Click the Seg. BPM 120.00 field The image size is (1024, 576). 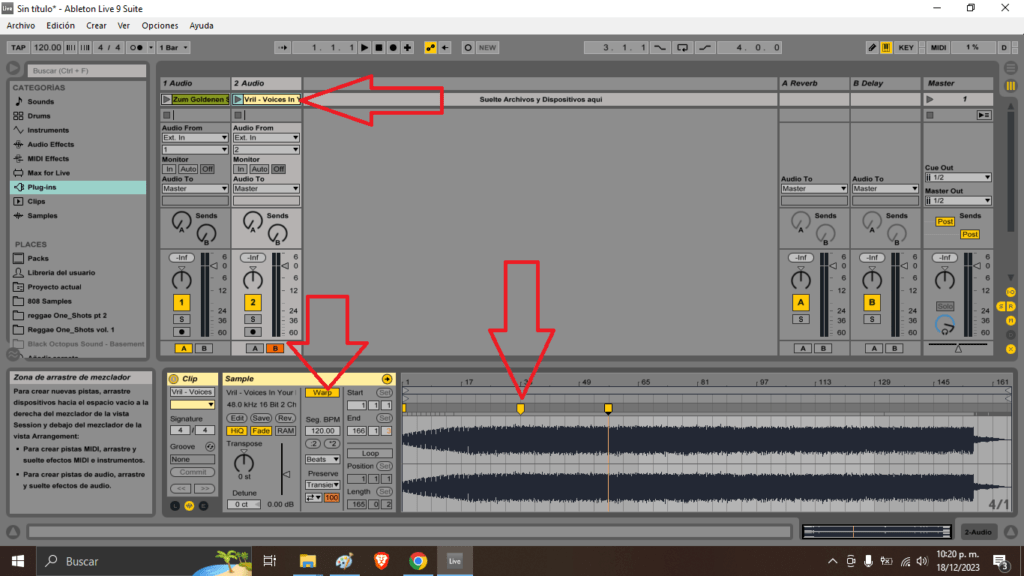pos(322,431)
